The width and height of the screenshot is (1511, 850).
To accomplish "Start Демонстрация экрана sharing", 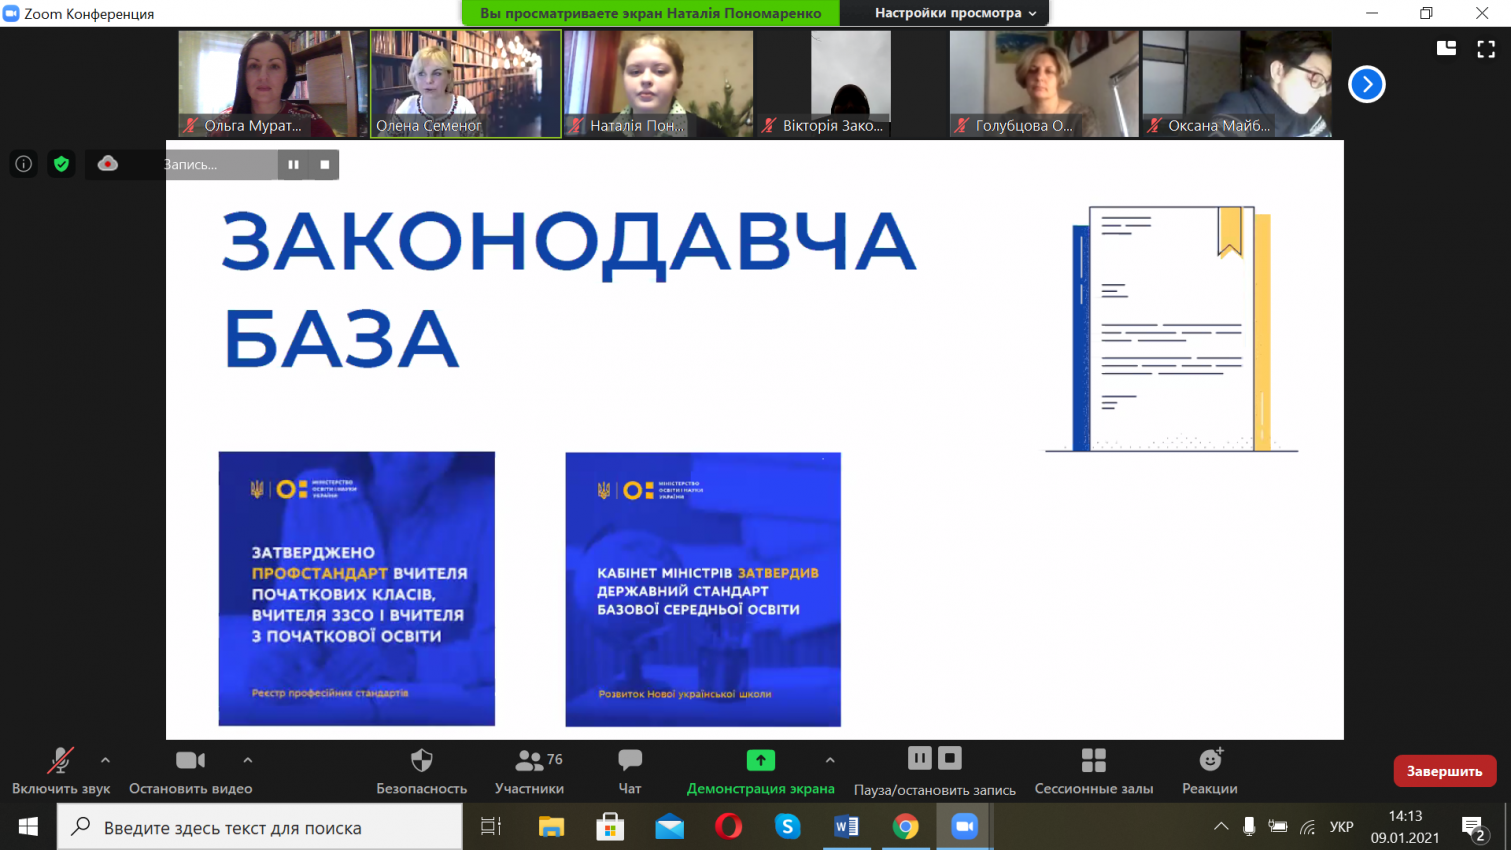I will (760, 772).
